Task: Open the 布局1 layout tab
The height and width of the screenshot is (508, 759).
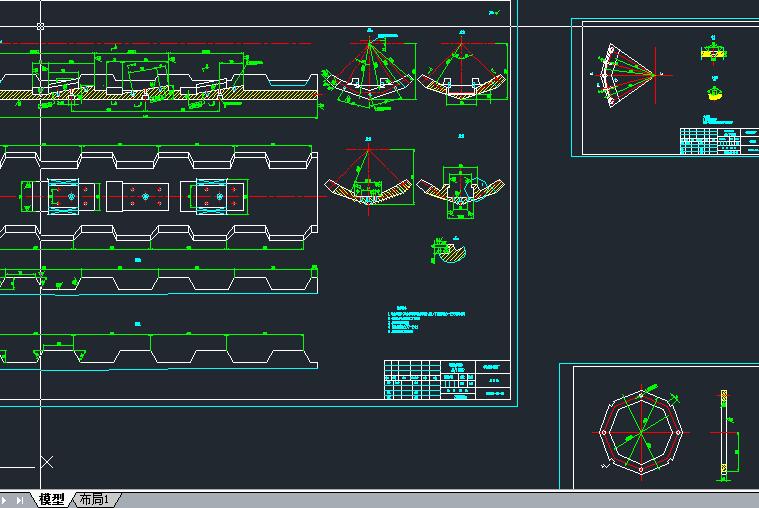Action: [94, 499]
